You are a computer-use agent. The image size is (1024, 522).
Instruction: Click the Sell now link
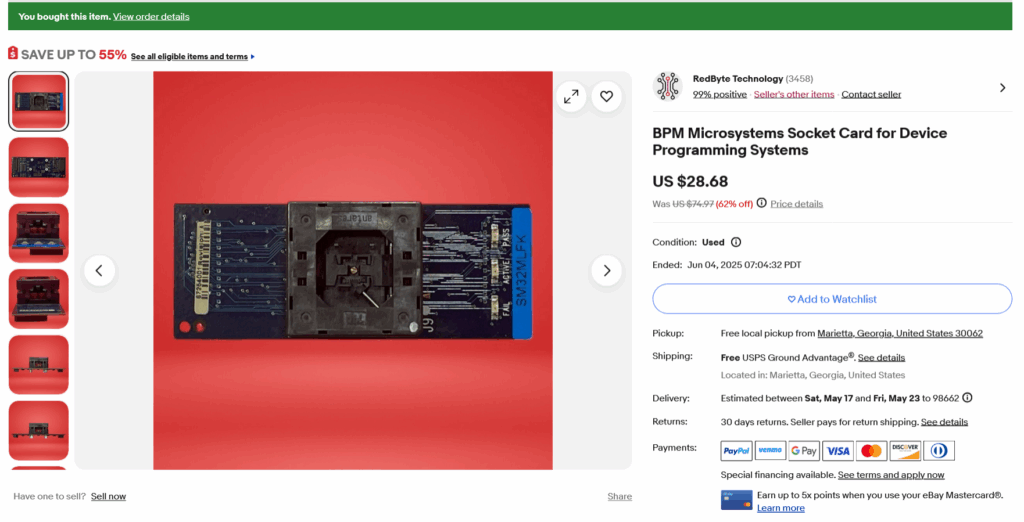pos(108,497)
